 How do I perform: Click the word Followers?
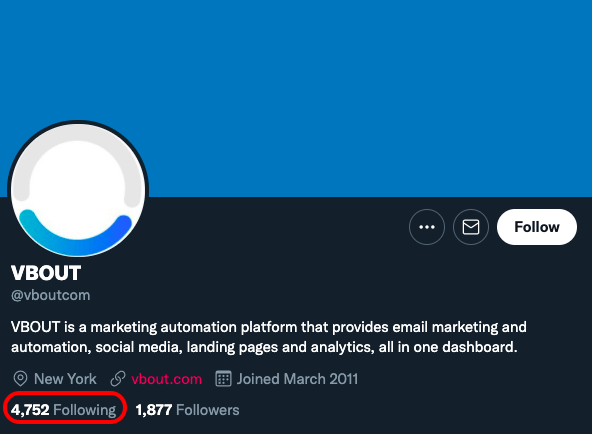[x=208, y=410]
